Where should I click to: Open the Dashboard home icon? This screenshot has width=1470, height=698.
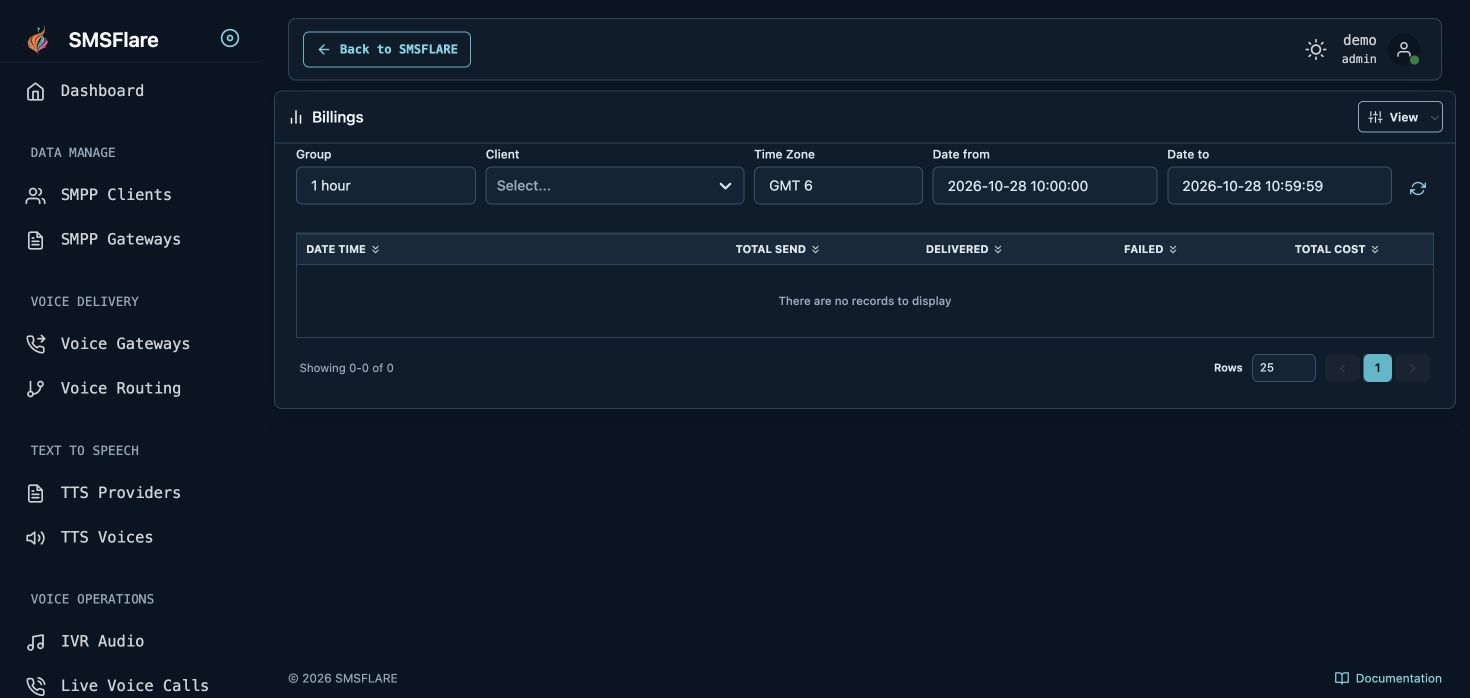tap(36, 92)
